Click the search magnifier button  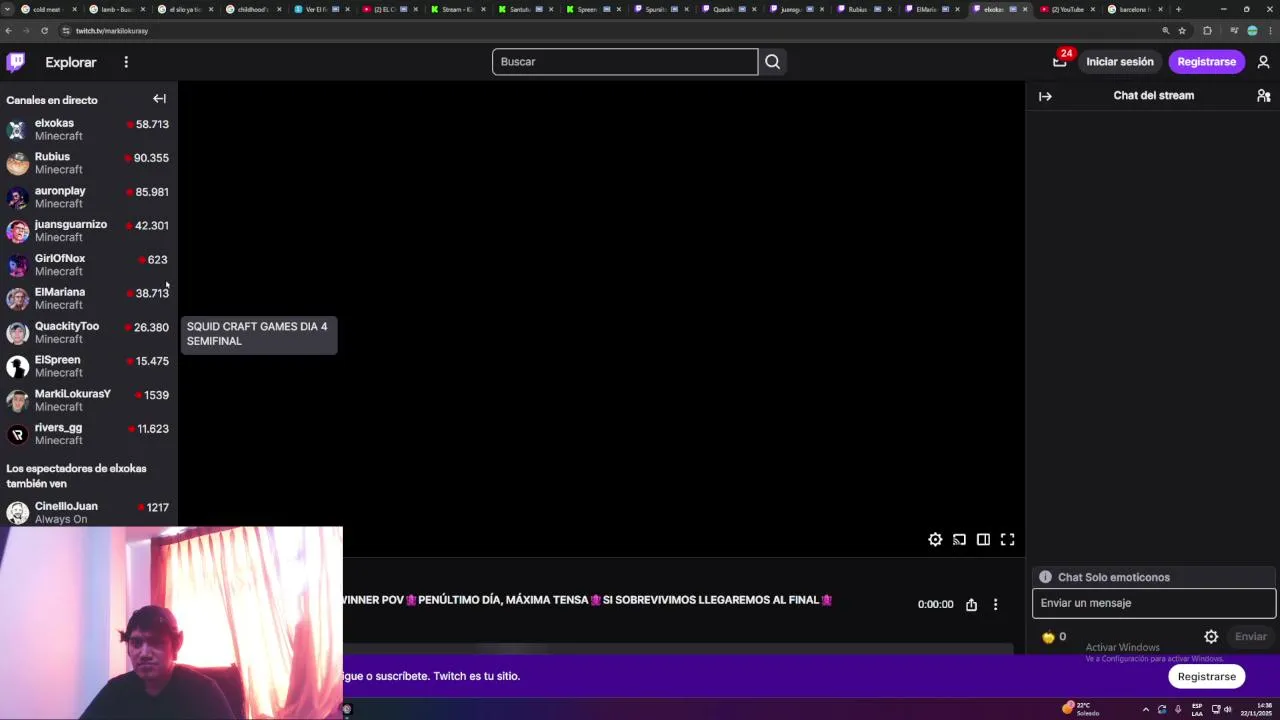(772, 62)
